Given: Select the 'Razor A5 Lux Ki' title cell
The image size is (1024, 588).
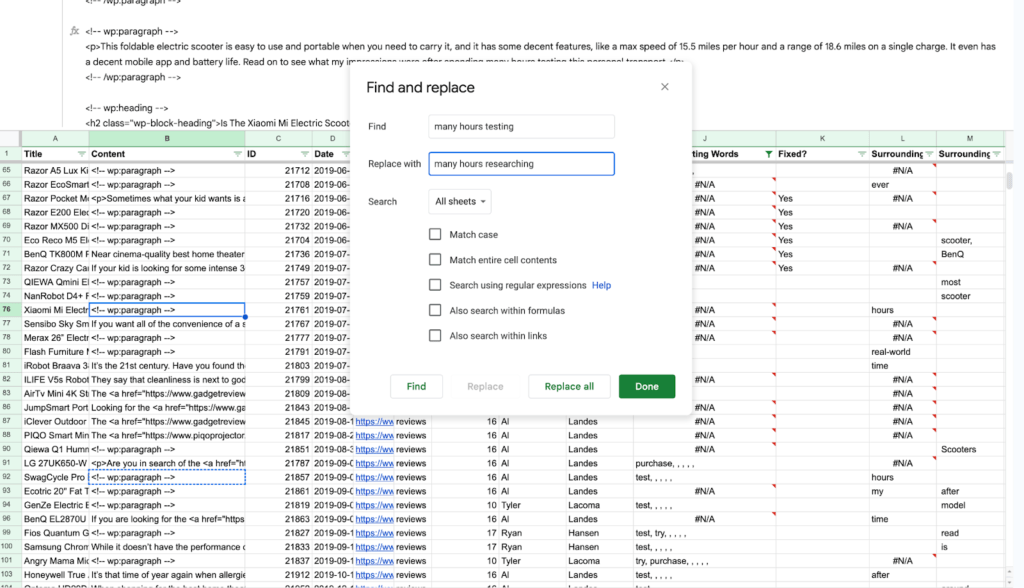Looking at the screenshot, I should 55,171.
